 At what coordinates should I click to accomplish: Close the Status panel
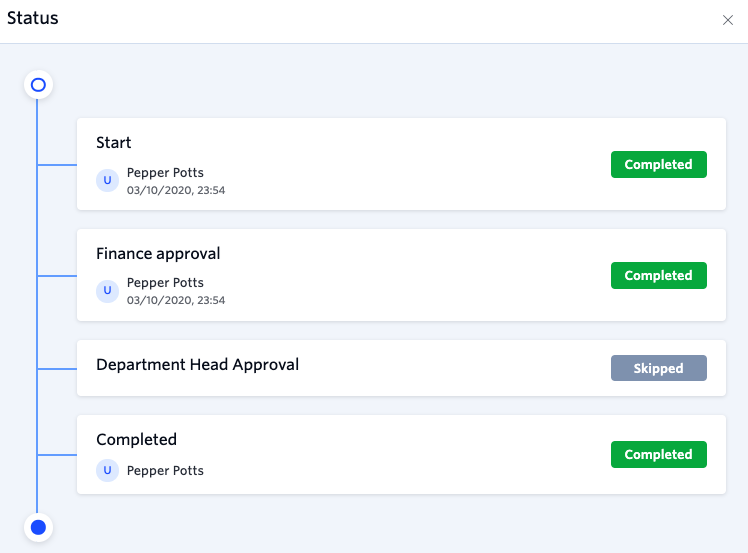point(727,20)
